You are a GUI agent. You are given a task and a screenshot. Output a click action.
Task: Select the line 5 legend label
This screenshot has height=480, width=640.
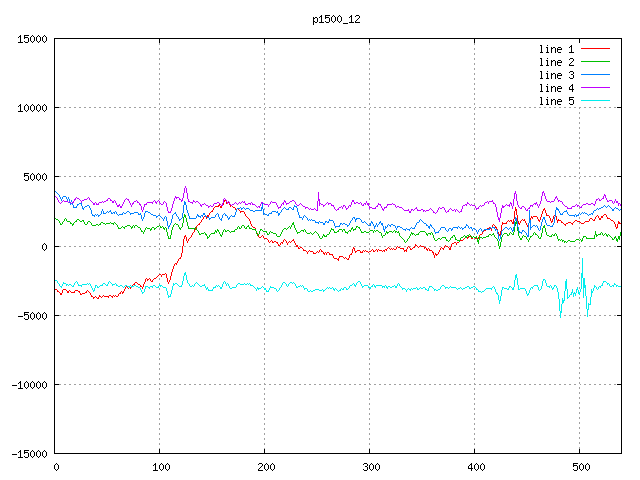(x=556, y=101)
